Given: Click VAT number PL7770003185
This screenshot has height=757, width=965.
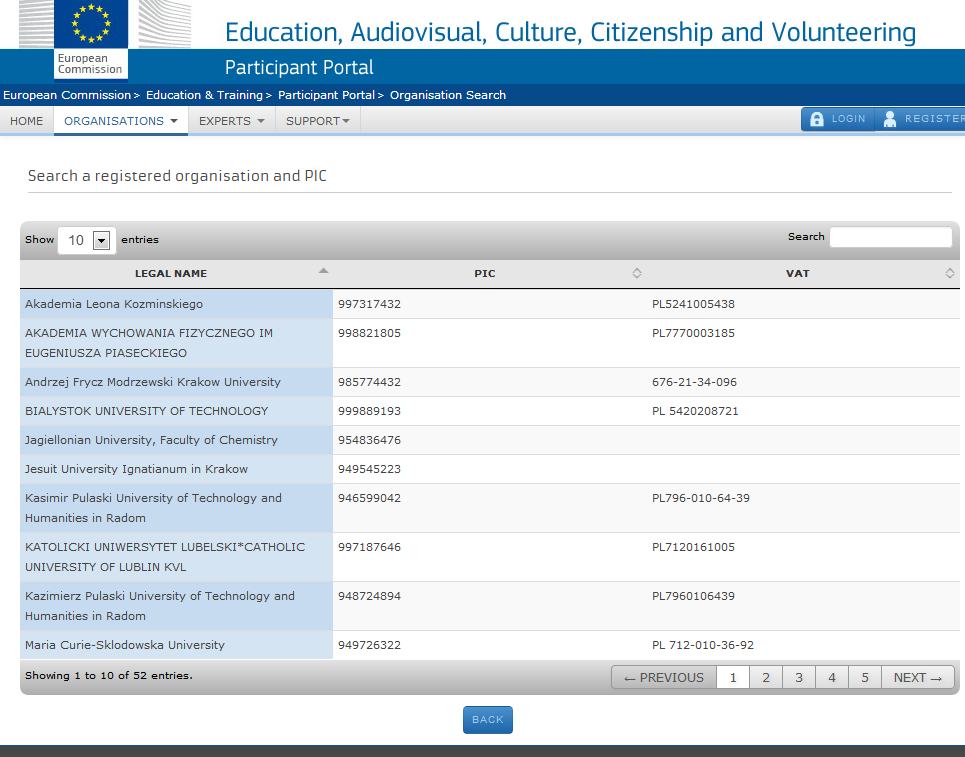Looking at the screenshot, I should [x=693, y=333].
